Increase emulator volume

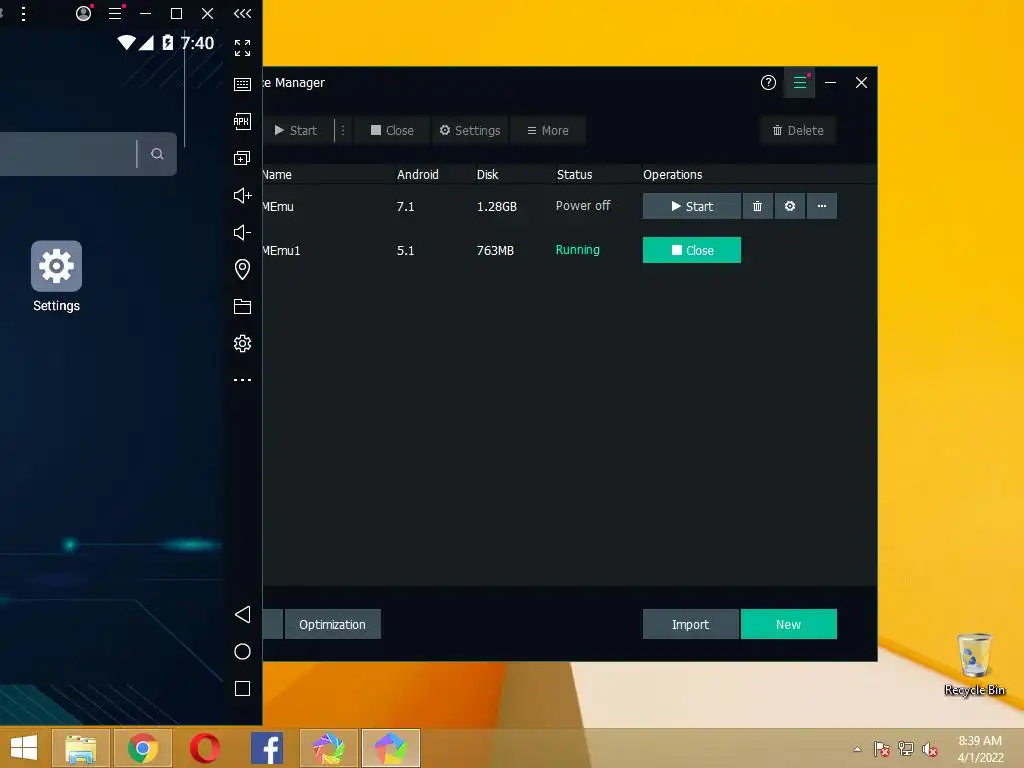(242, 195)
